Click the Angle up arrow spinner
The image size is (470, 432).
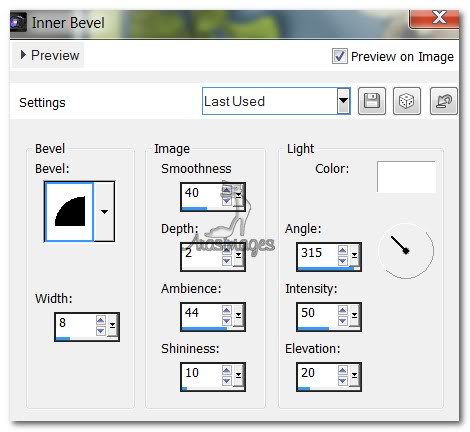[343, 250]
